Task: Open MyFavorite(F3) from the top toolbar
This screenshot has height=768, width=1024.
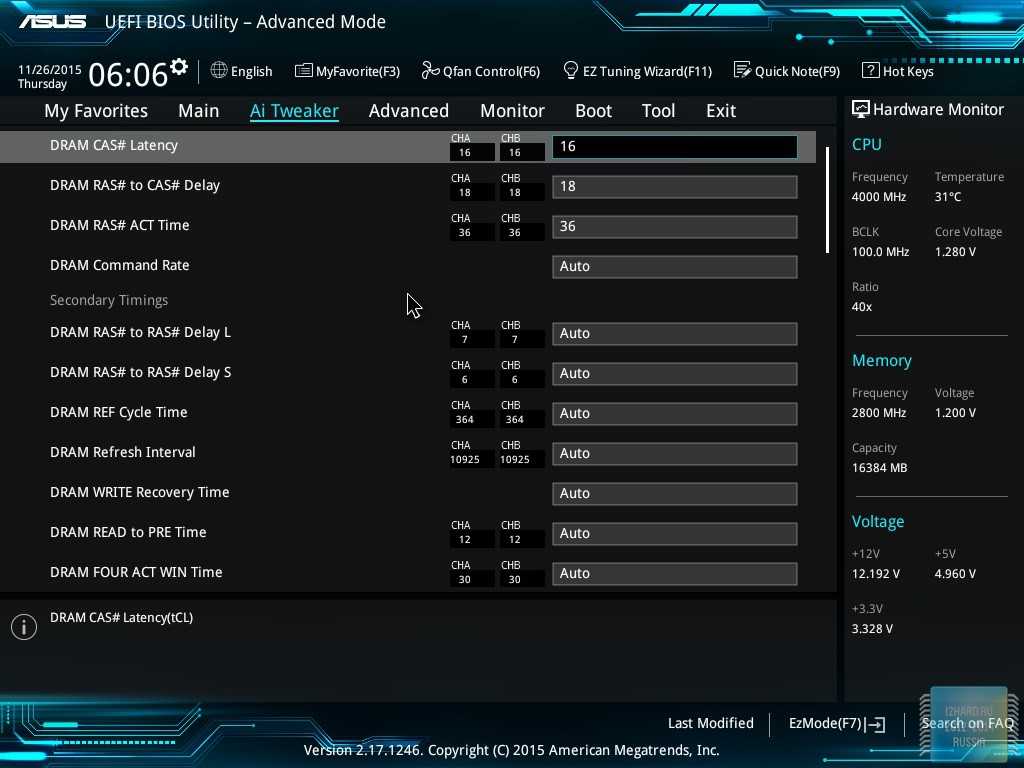Action: (x=347, y=71)
